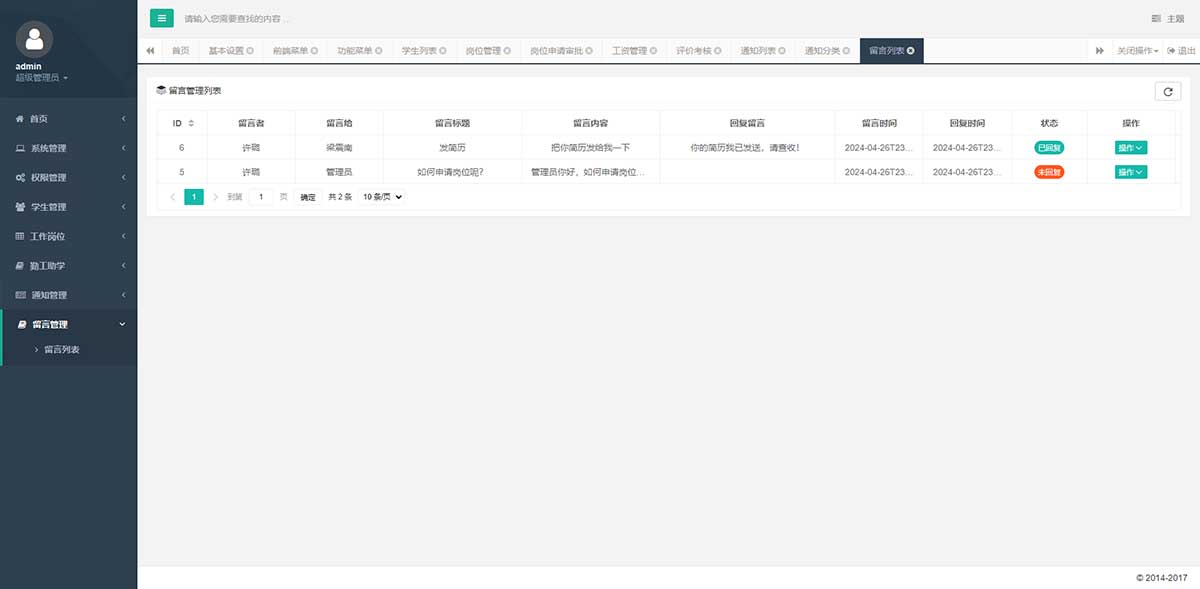Select 留言列表 in the sidebar submenu
This screenshot has height=589, width=1200.
click(x=62, y=350)
